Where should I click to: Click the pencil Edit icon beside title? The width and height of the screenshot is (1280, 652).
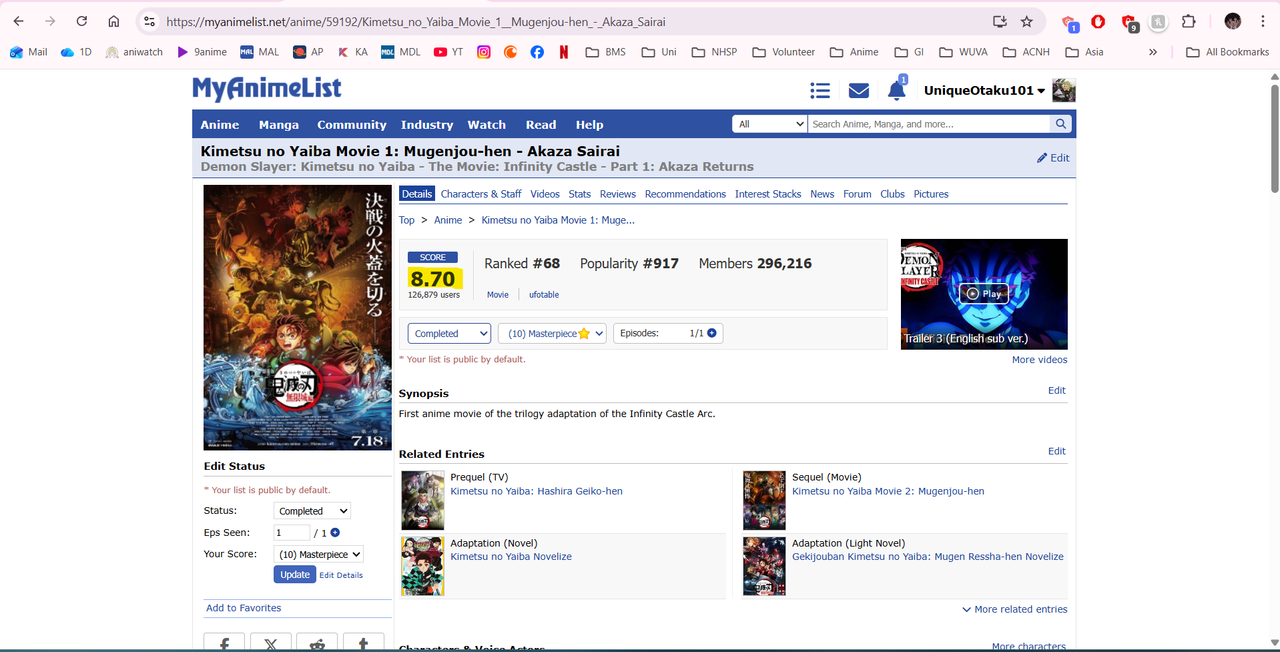tap(1053, 158)
